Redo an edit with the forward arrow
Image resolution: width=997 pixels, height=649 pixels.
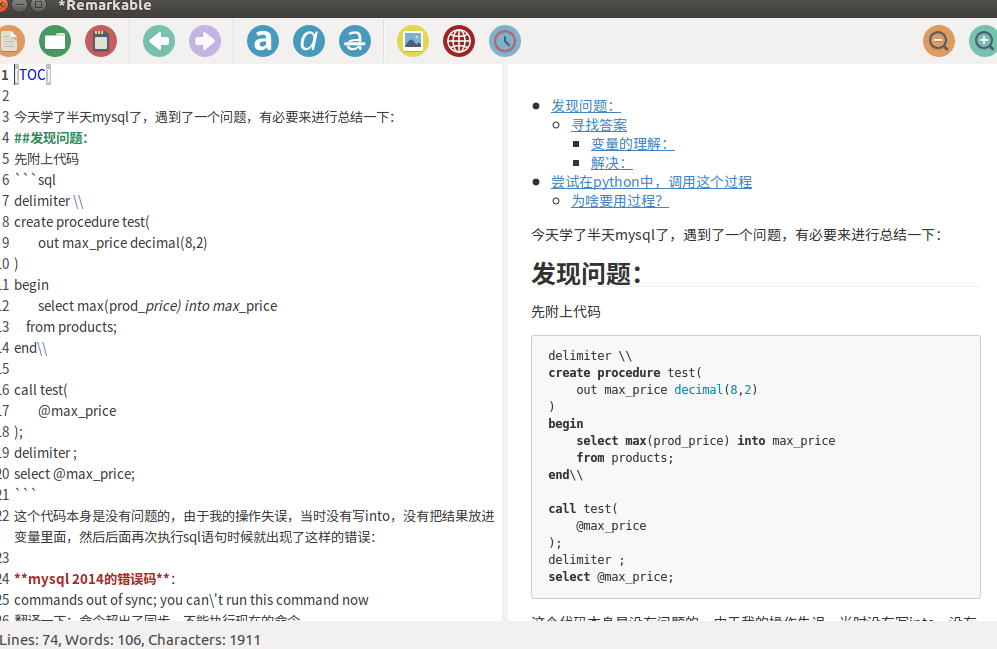click(205, 41)
